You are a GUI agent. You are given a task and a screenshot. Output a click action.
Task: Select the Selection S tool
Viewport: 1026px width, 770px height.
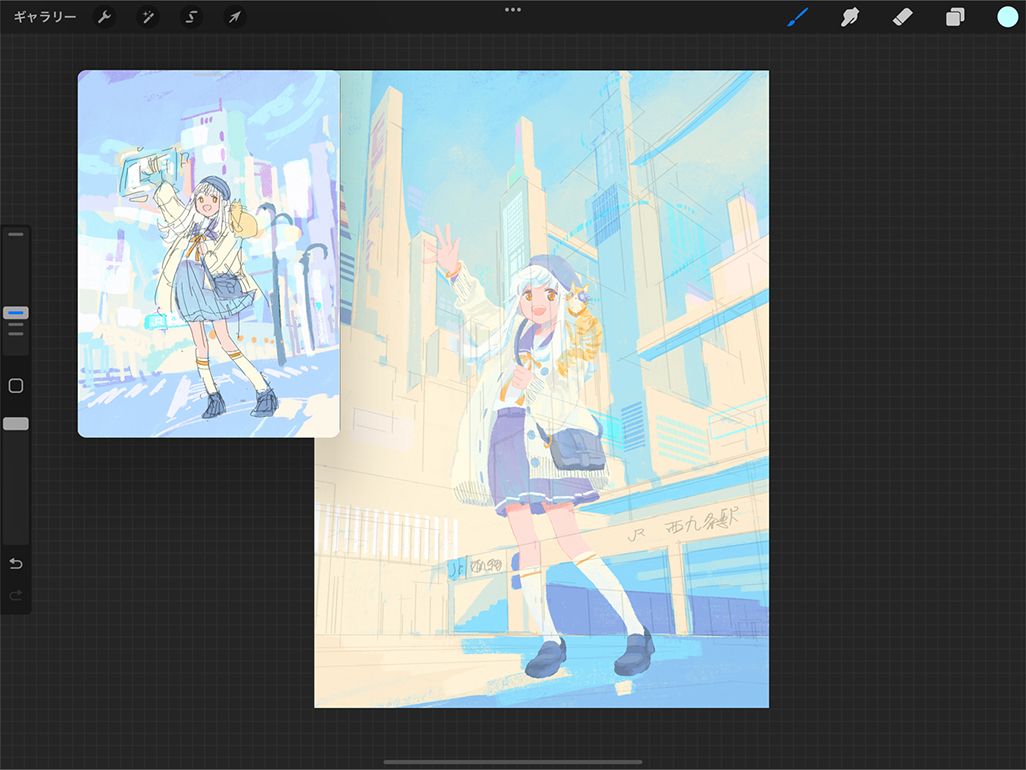coord(191,17)
